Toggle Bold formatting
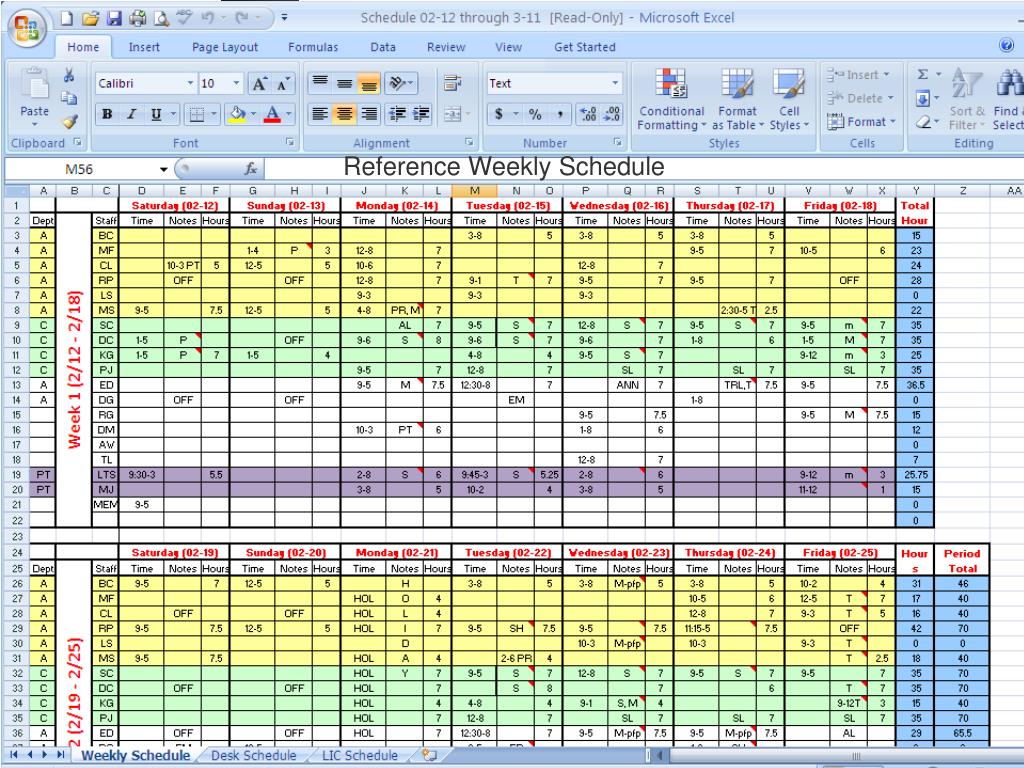The width and height of the screenshot is (1024, 768). pyautogui.click(x=107, y=114)
